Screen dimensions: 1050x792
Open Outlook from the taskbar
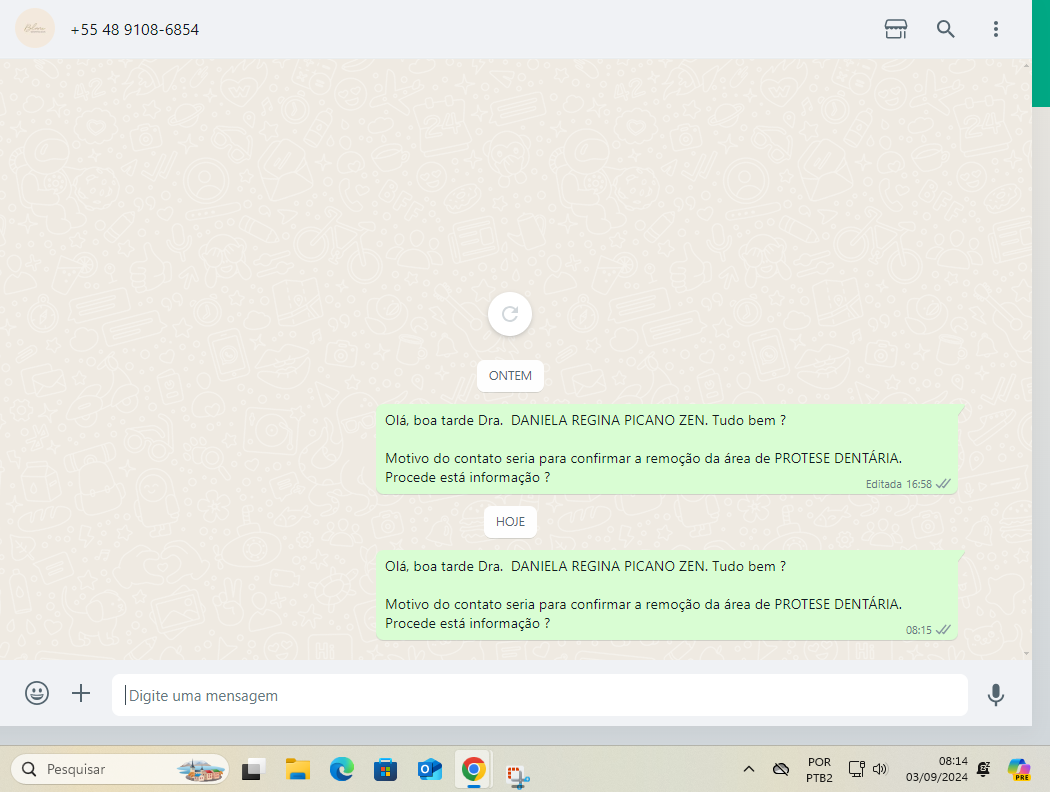pos(429,770)
